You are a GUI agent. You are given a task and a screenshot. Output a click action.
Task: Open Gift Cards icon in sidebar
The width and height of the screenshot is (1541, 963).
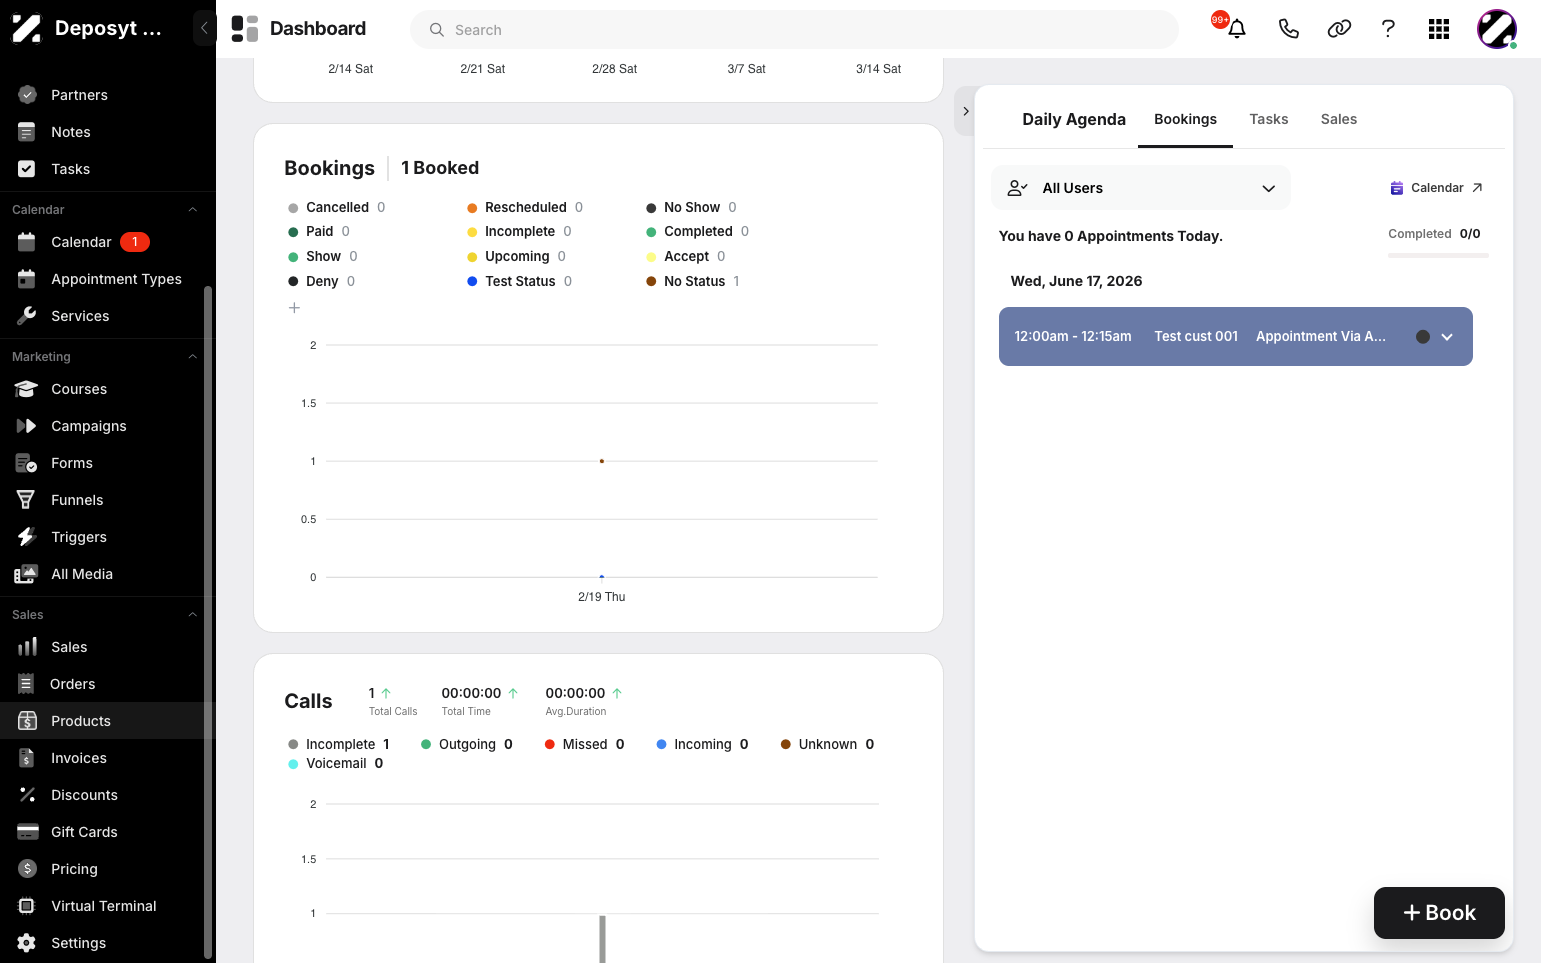27,832
